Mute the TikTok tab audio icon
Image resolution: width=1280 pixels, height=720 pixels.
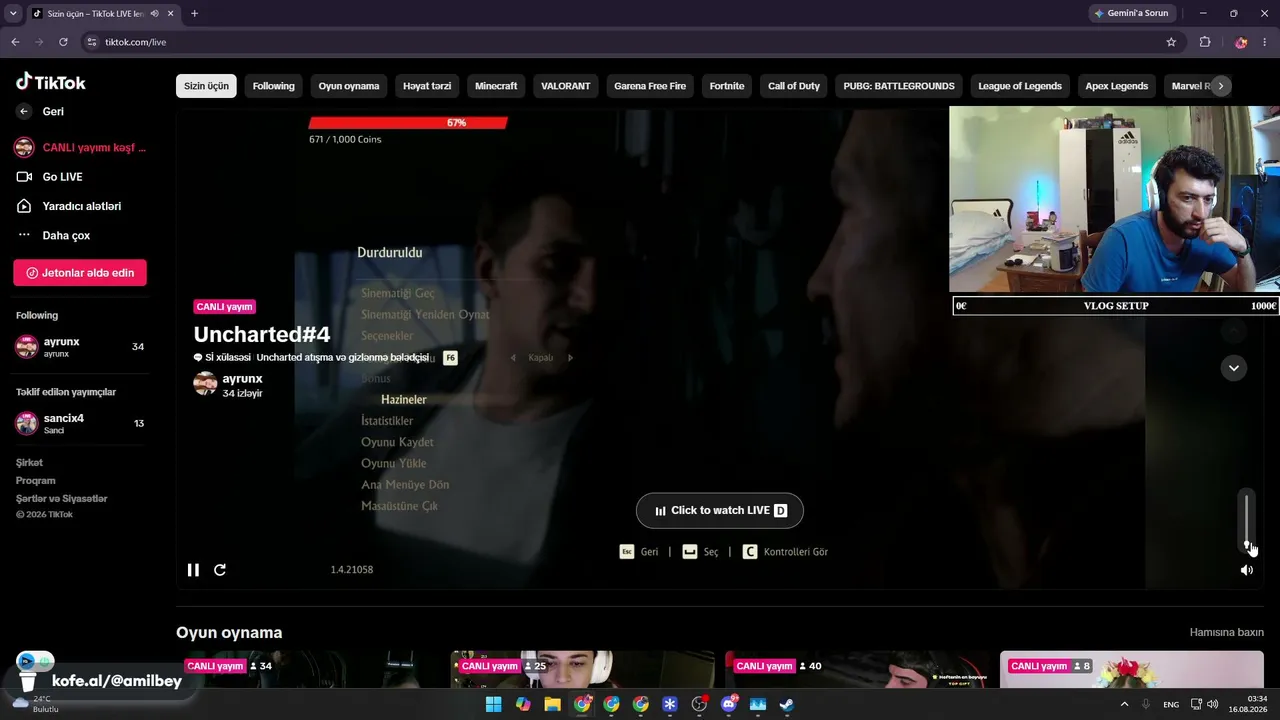pyautogui.click(x=155, y=14)
